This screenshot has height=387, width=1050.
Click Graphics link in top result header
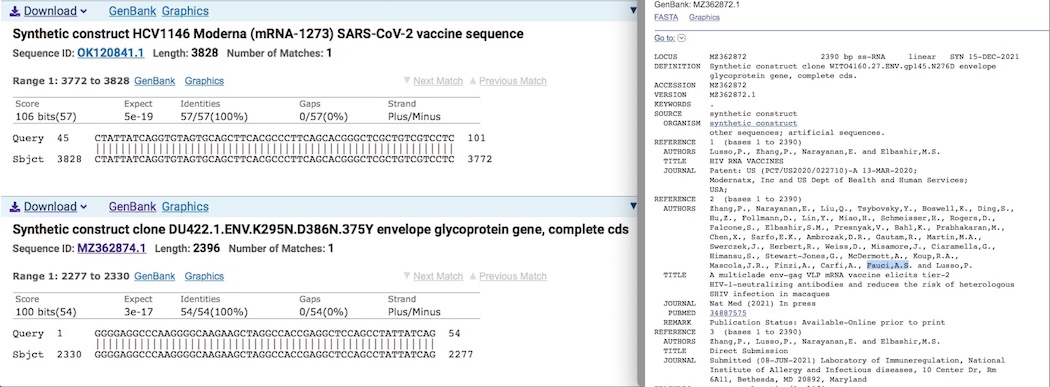coord(185,11)
